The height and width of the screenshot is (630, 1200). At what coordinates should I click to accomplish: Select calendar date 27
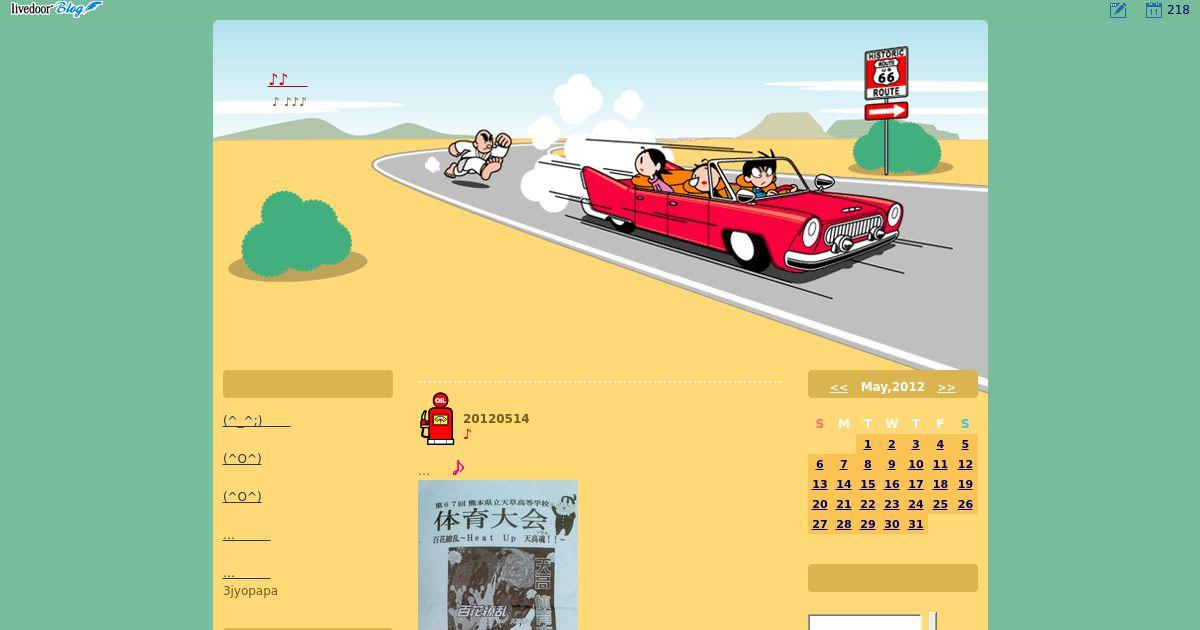point(819,524)
